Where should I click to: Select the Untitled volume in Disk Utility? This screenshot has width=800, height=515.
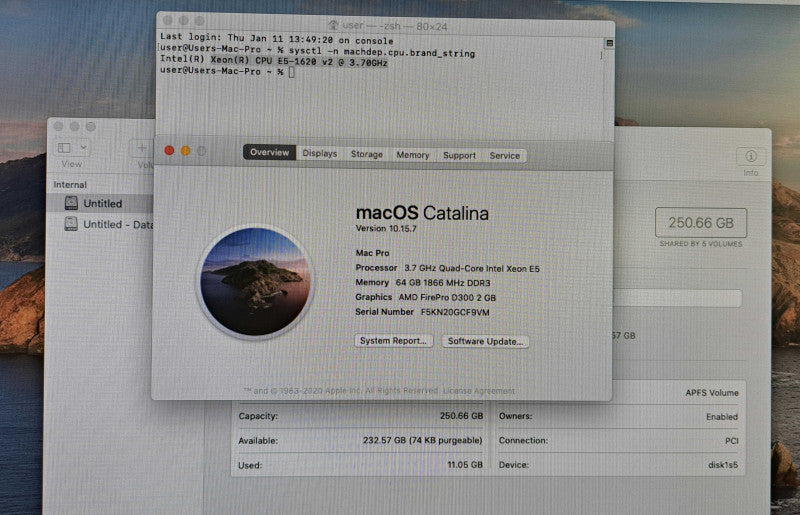pos(102,203)
